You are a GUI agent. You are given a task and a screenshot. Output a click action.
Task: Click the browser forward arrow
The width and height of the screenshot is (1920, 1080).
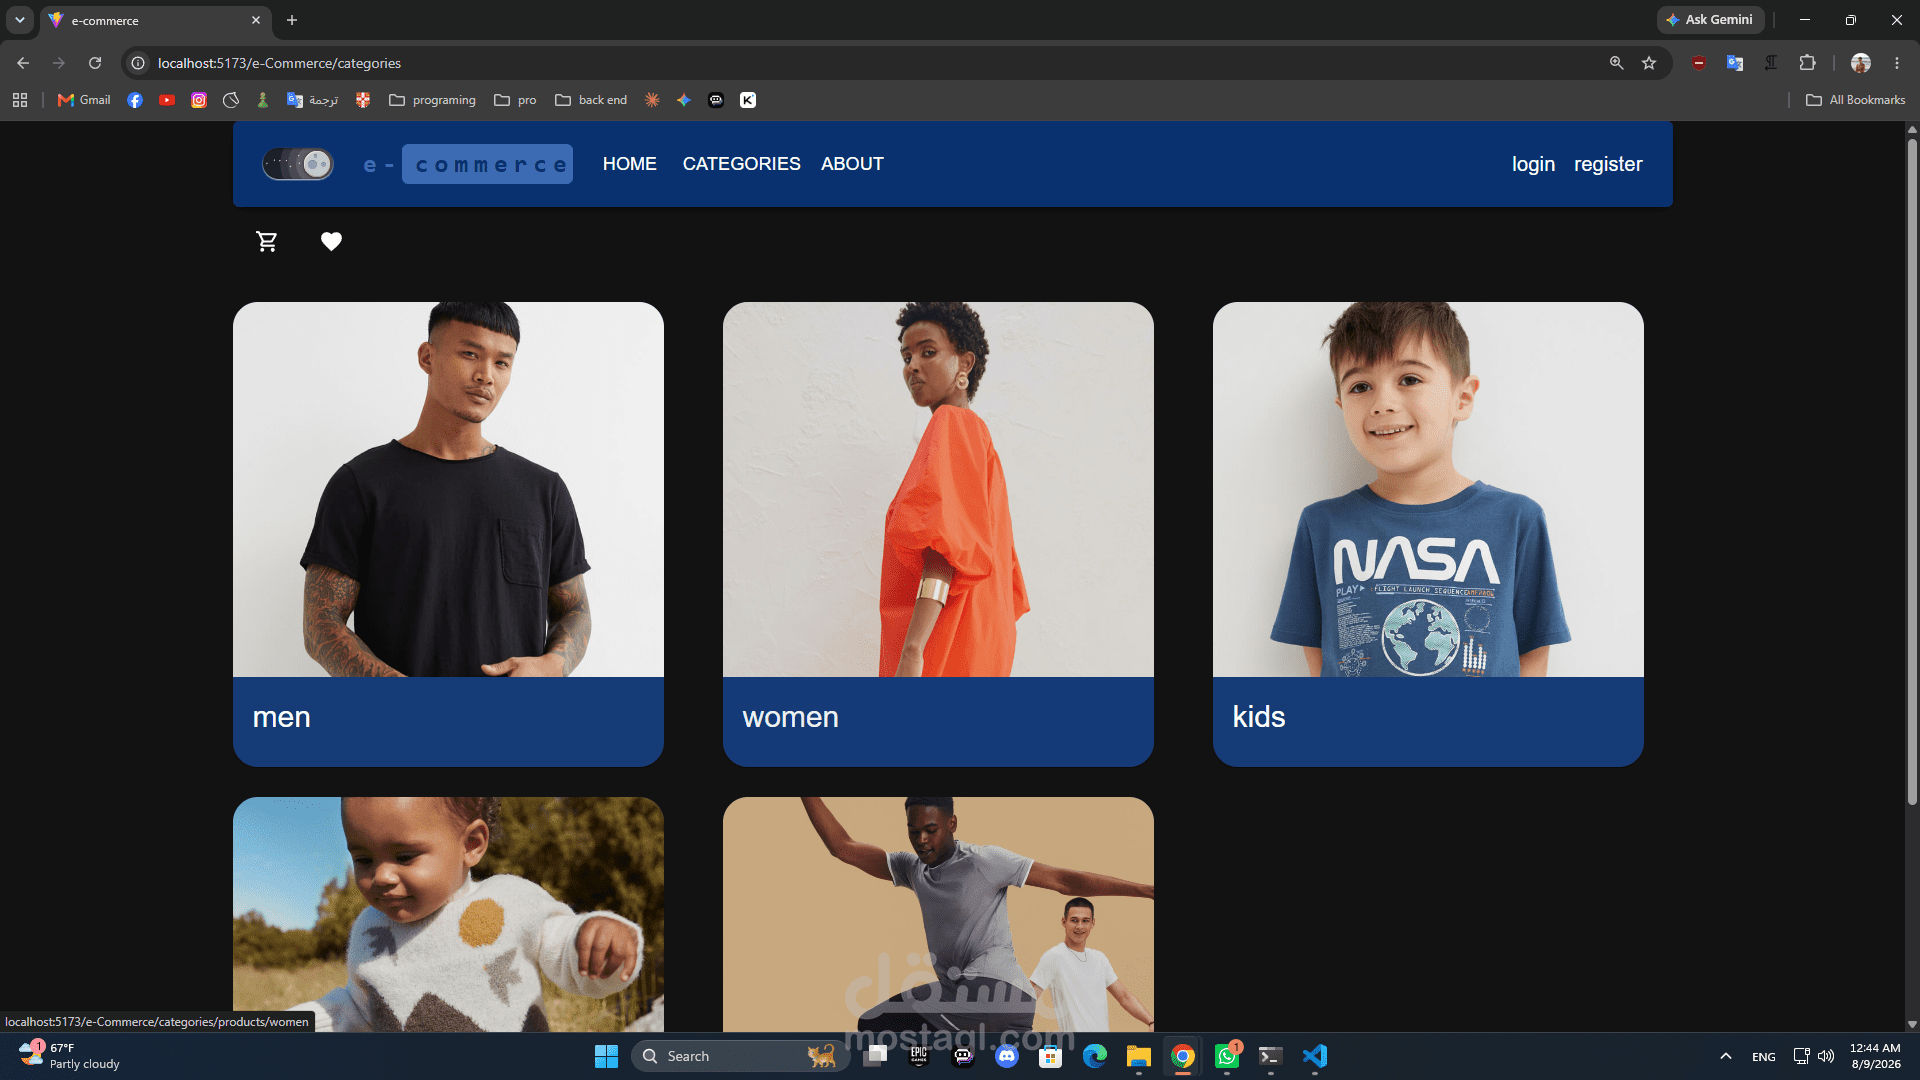[x=59, y=63]
